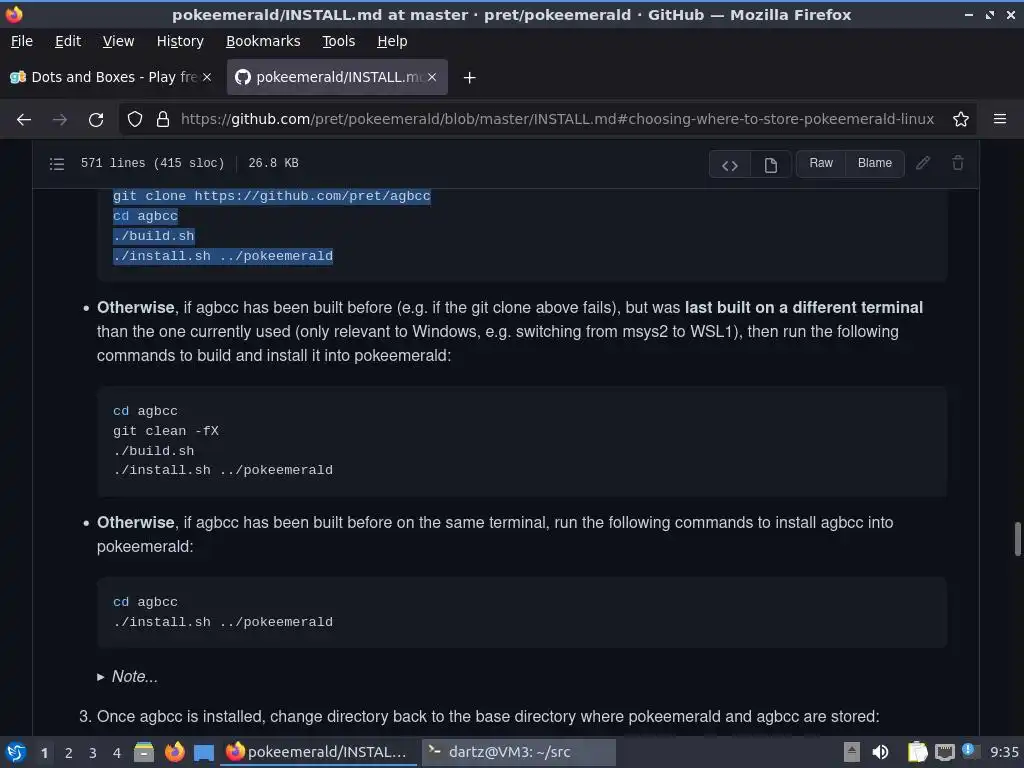Open the Tools menu

coord(338,41)
